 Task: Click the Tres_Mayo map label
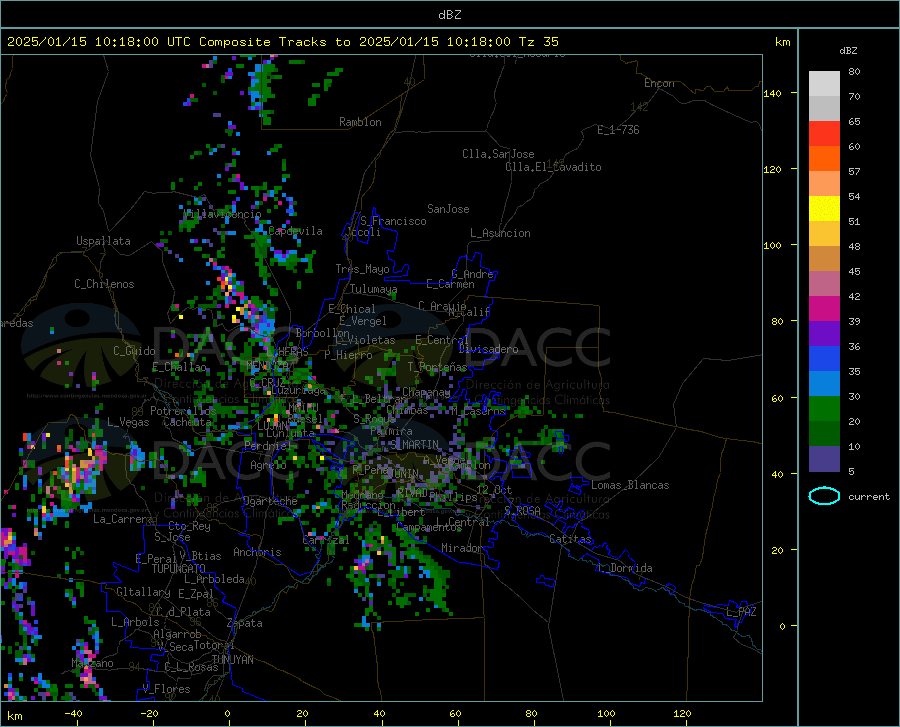(362, 269)
